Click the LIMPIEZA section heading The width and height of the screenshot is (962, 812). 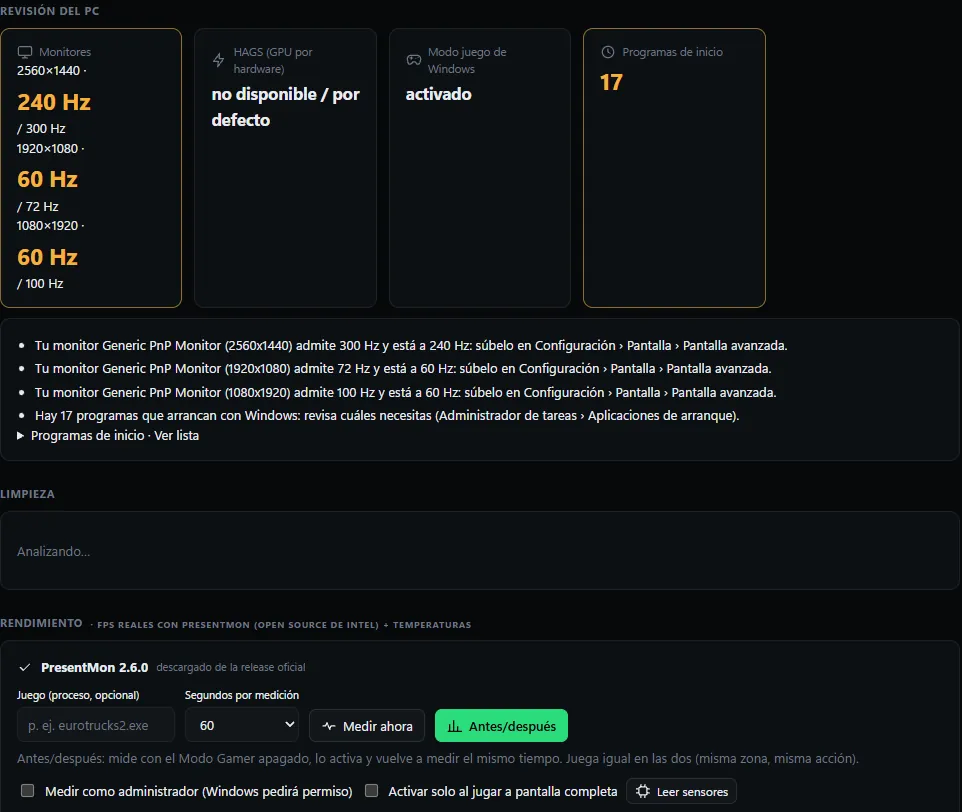pos(27,494)
